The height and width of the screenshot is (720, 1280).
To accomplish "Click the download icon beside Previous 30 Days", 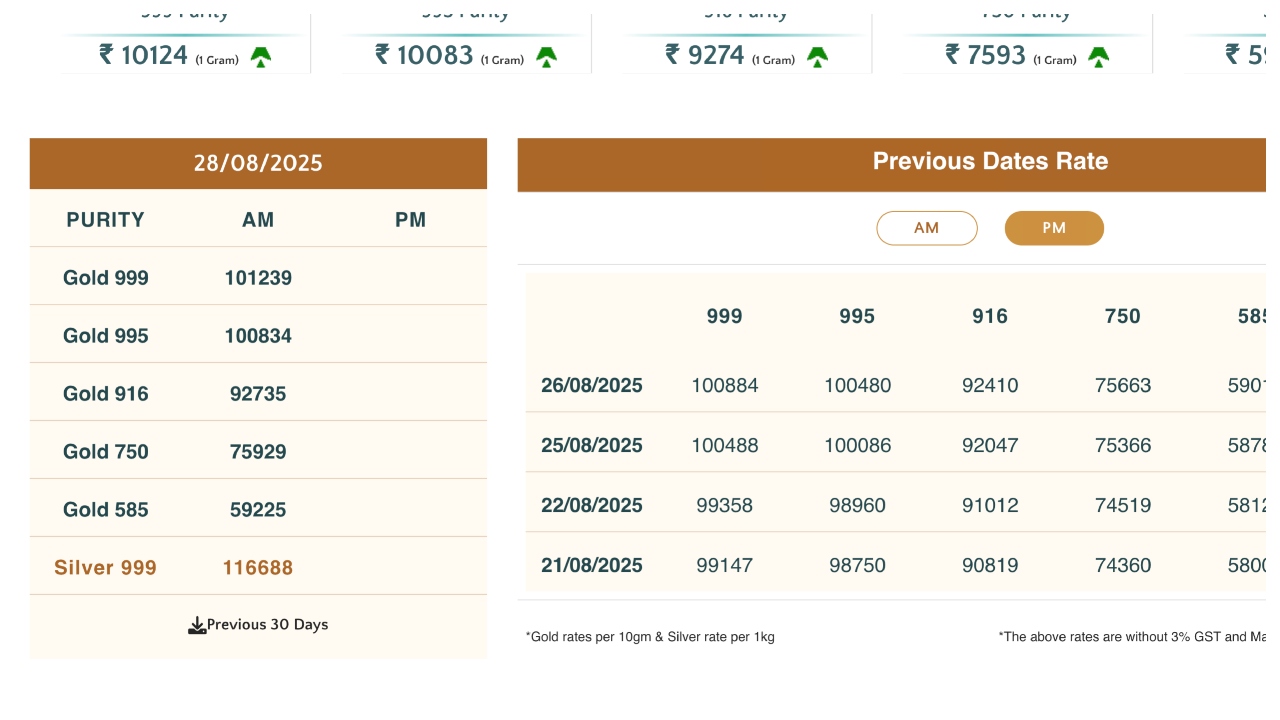I will 198,624.
